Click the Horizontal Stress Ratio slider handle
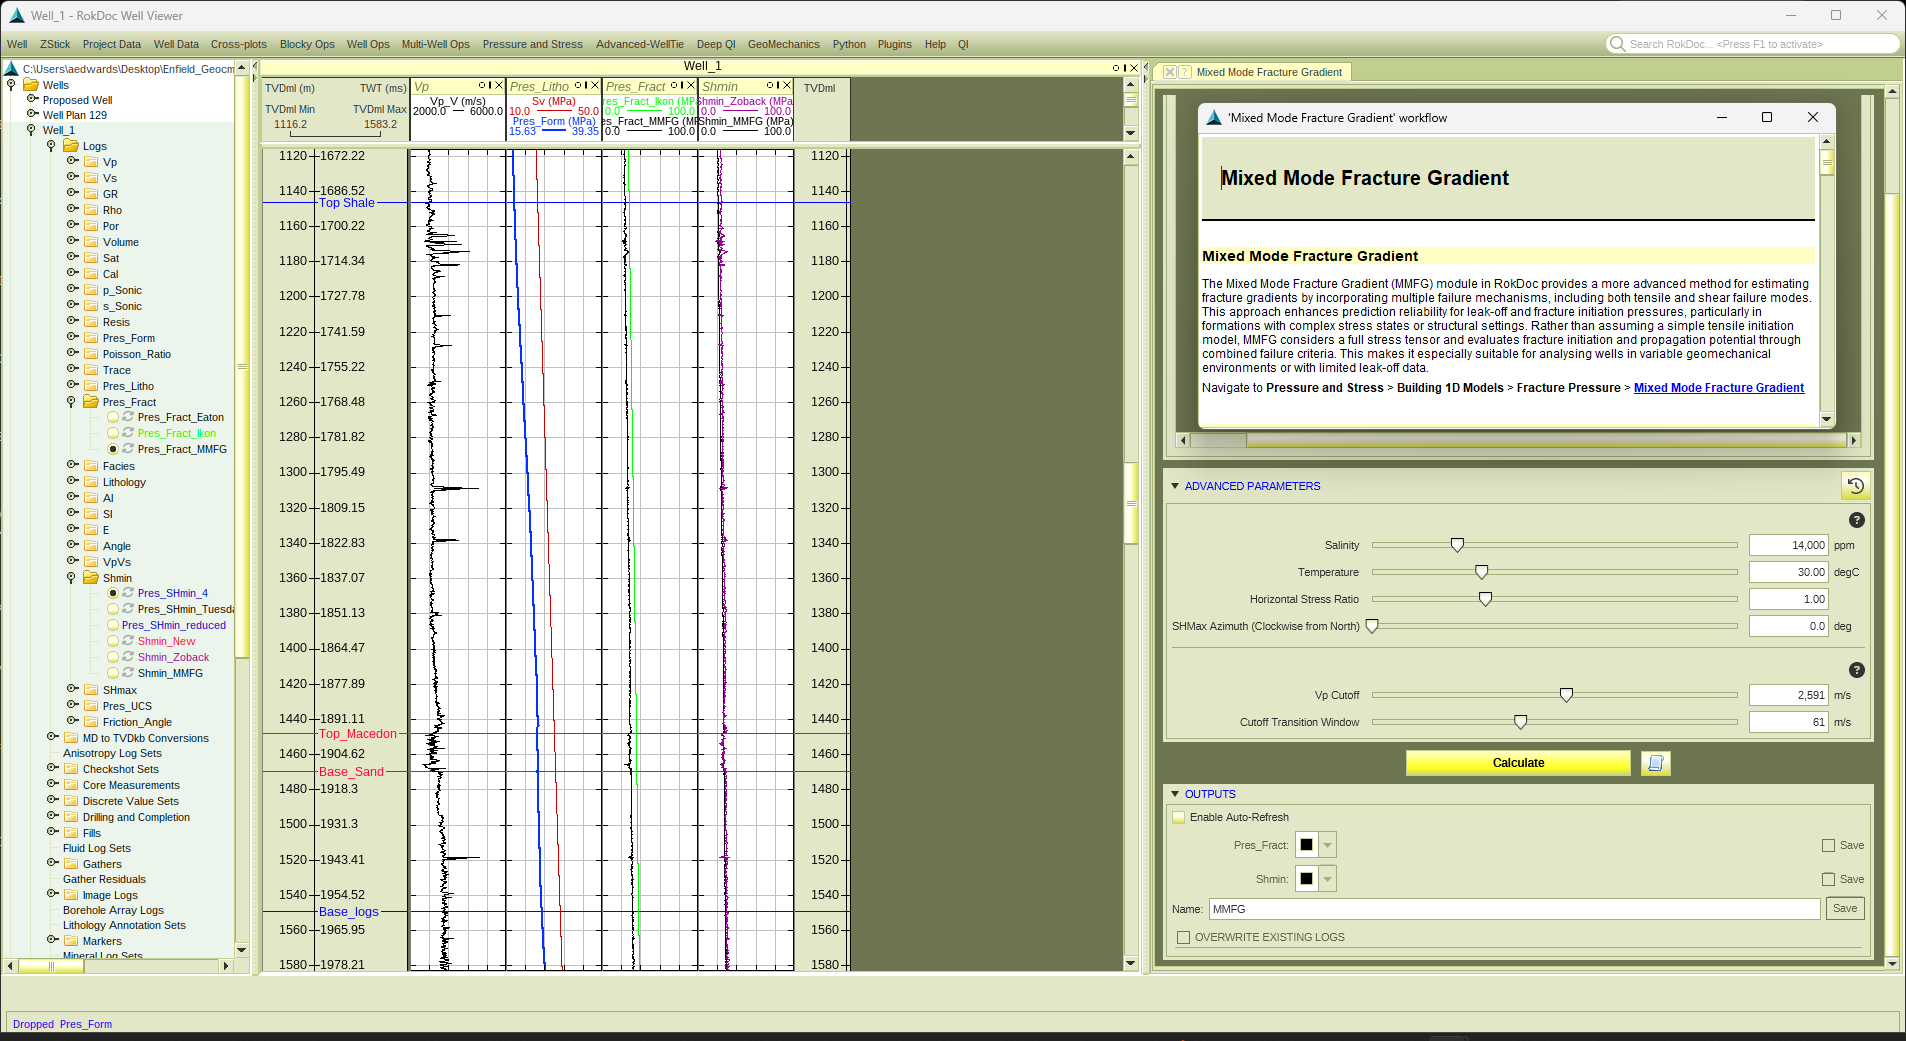The height and width of the screenshot is (1041, 1906). (x=1485, y=599)
